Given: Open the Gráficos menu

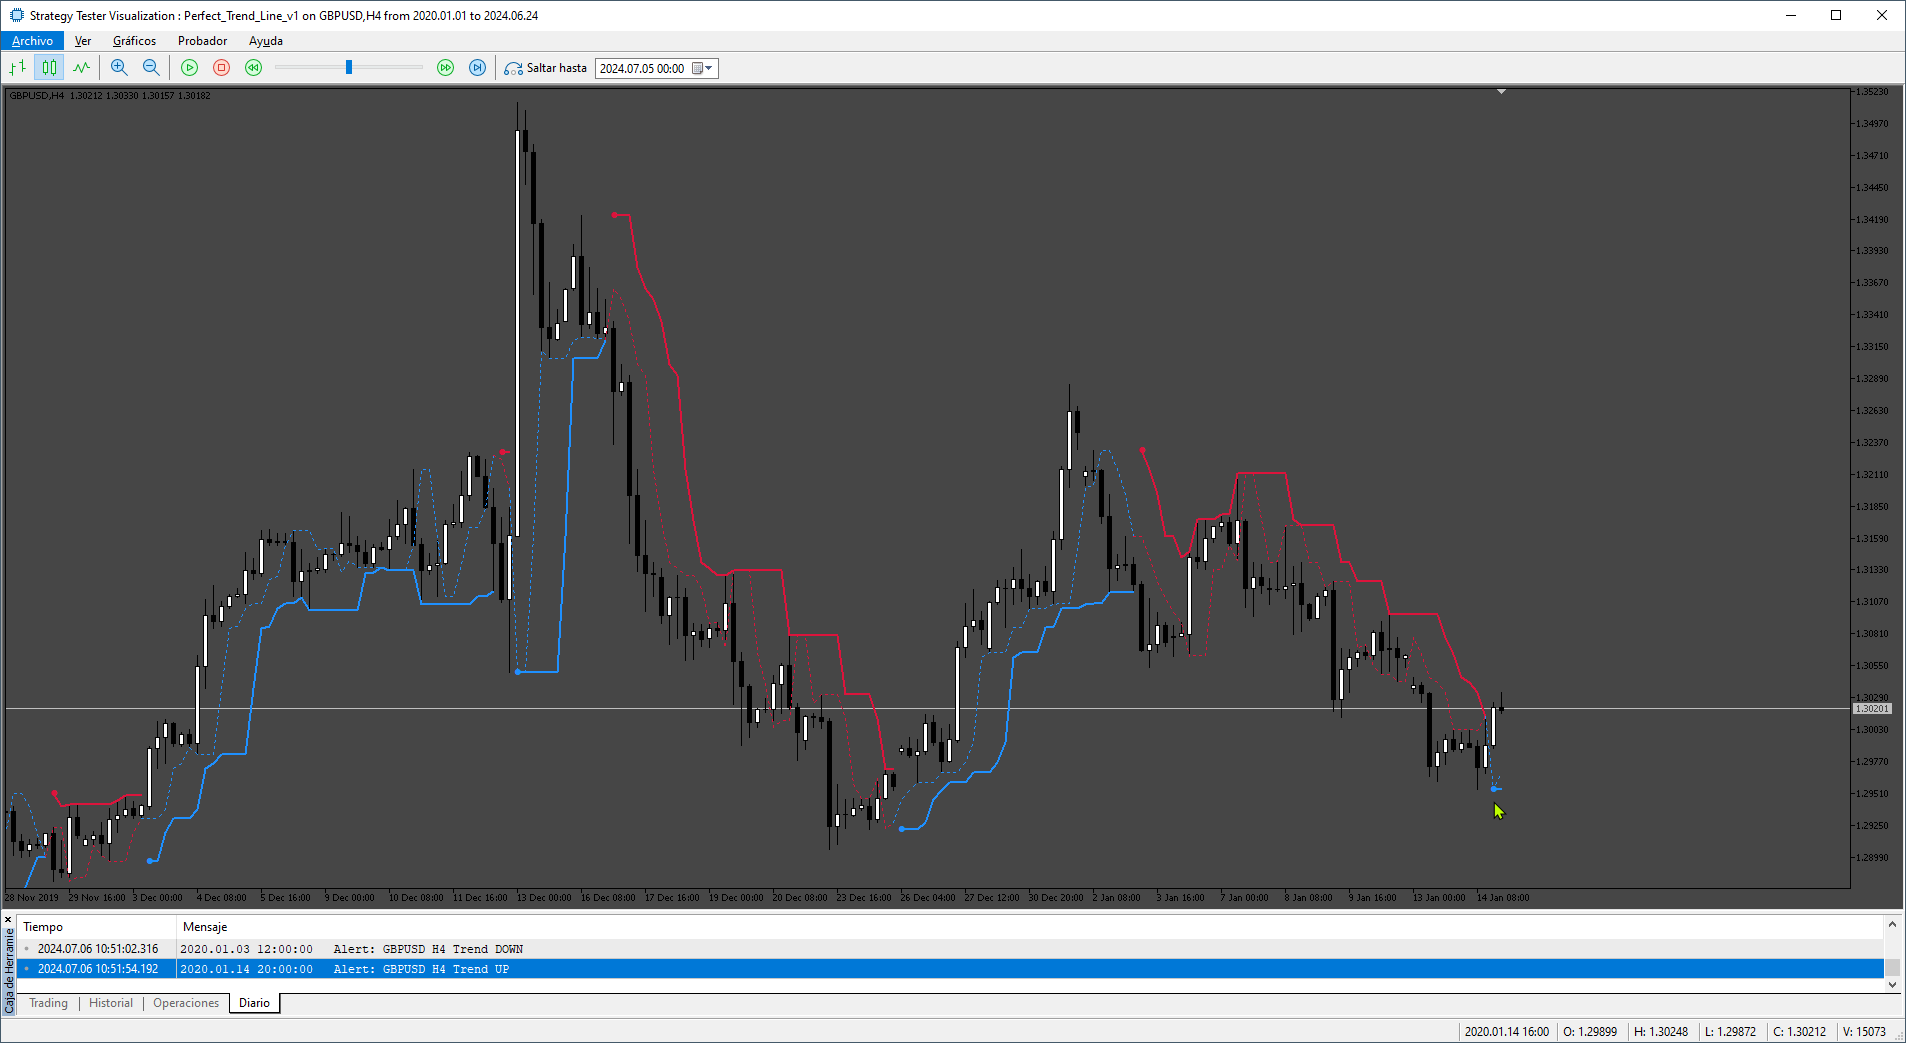Looking at the screenshot, I should coord(134,41).
